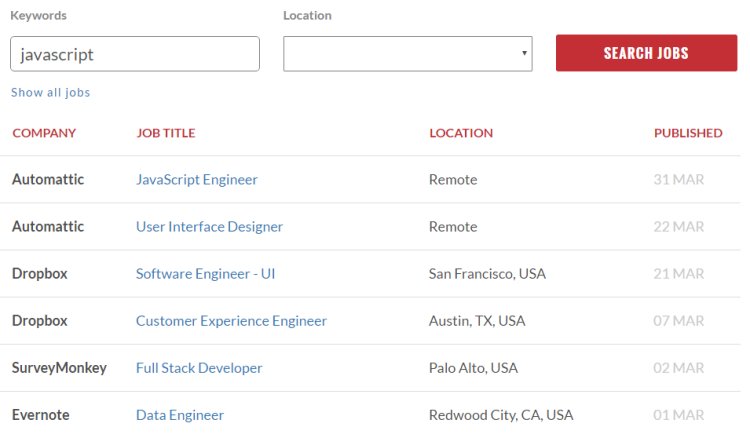Click the Keywords field label
The height and width of the screenshot is (438, 750).
(39, 16)
